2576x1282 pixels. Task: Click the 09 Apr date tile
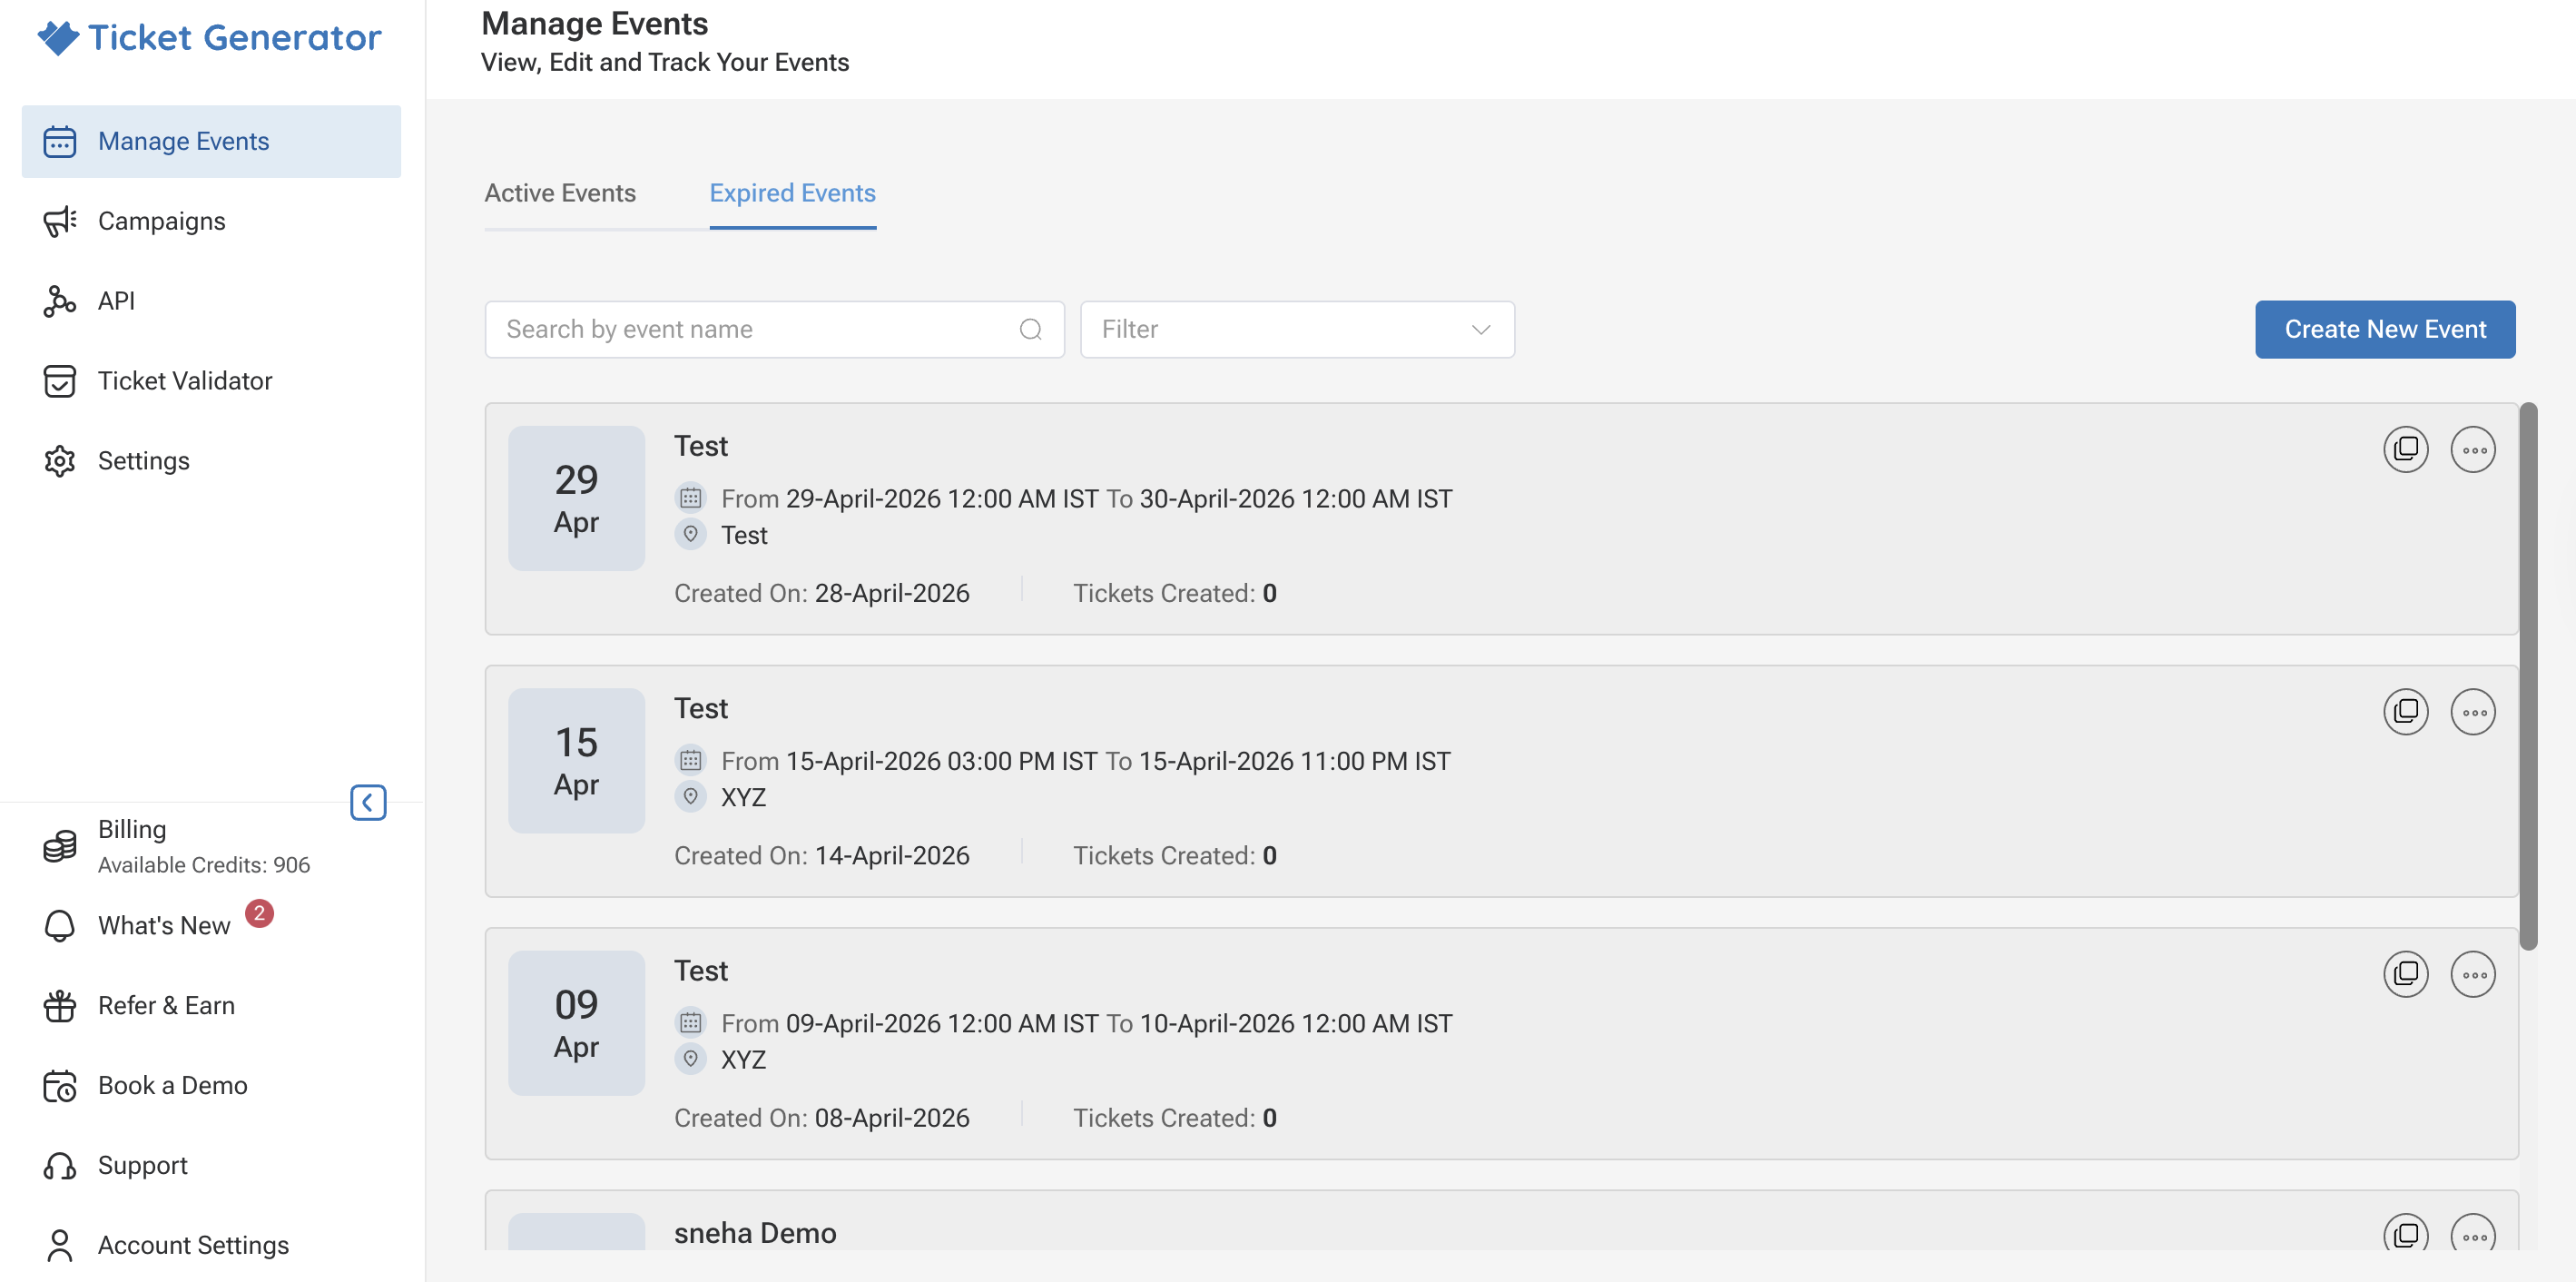coord(576,1022)
